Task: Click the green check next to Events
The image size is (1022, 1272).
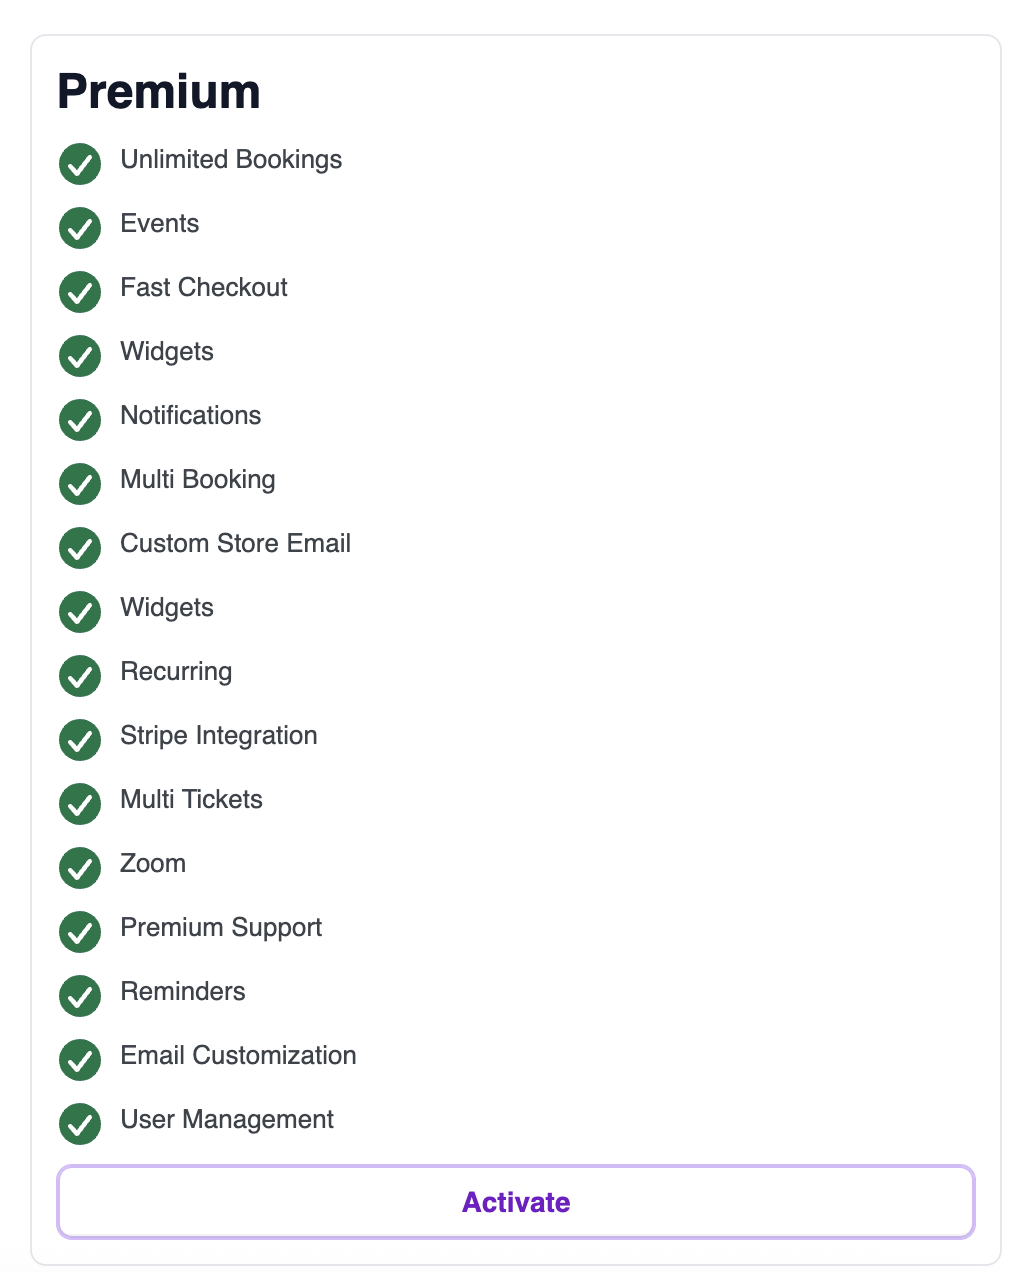Action: click(x=80, y=228)
